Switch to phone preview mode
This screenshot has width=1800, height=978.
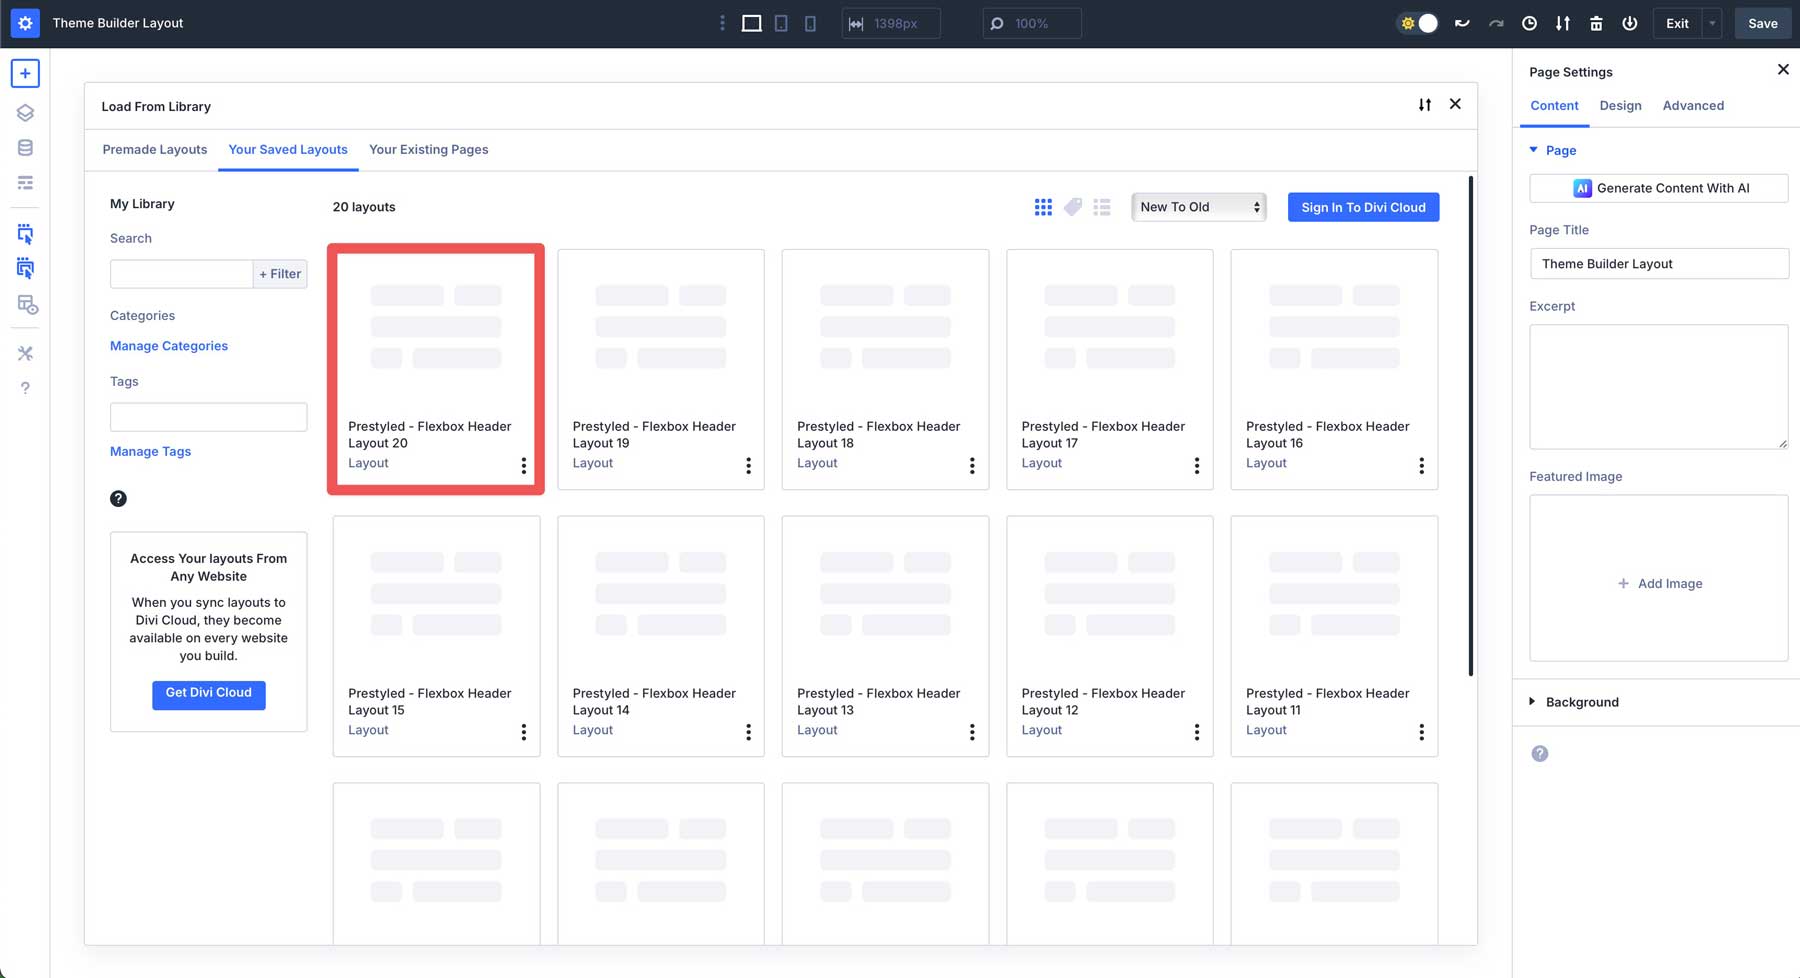[810, 22]
